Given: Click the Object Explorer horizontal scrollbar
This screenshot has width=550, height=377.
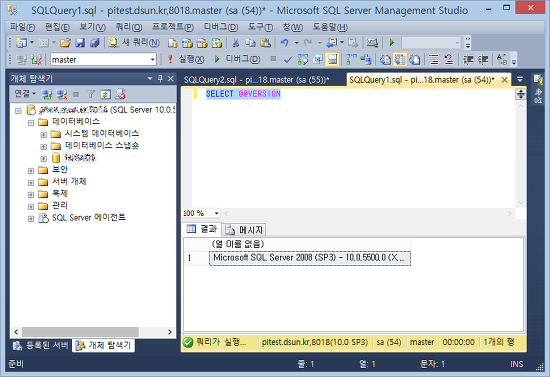Looking at the screenshot, I should coord(80,332).
